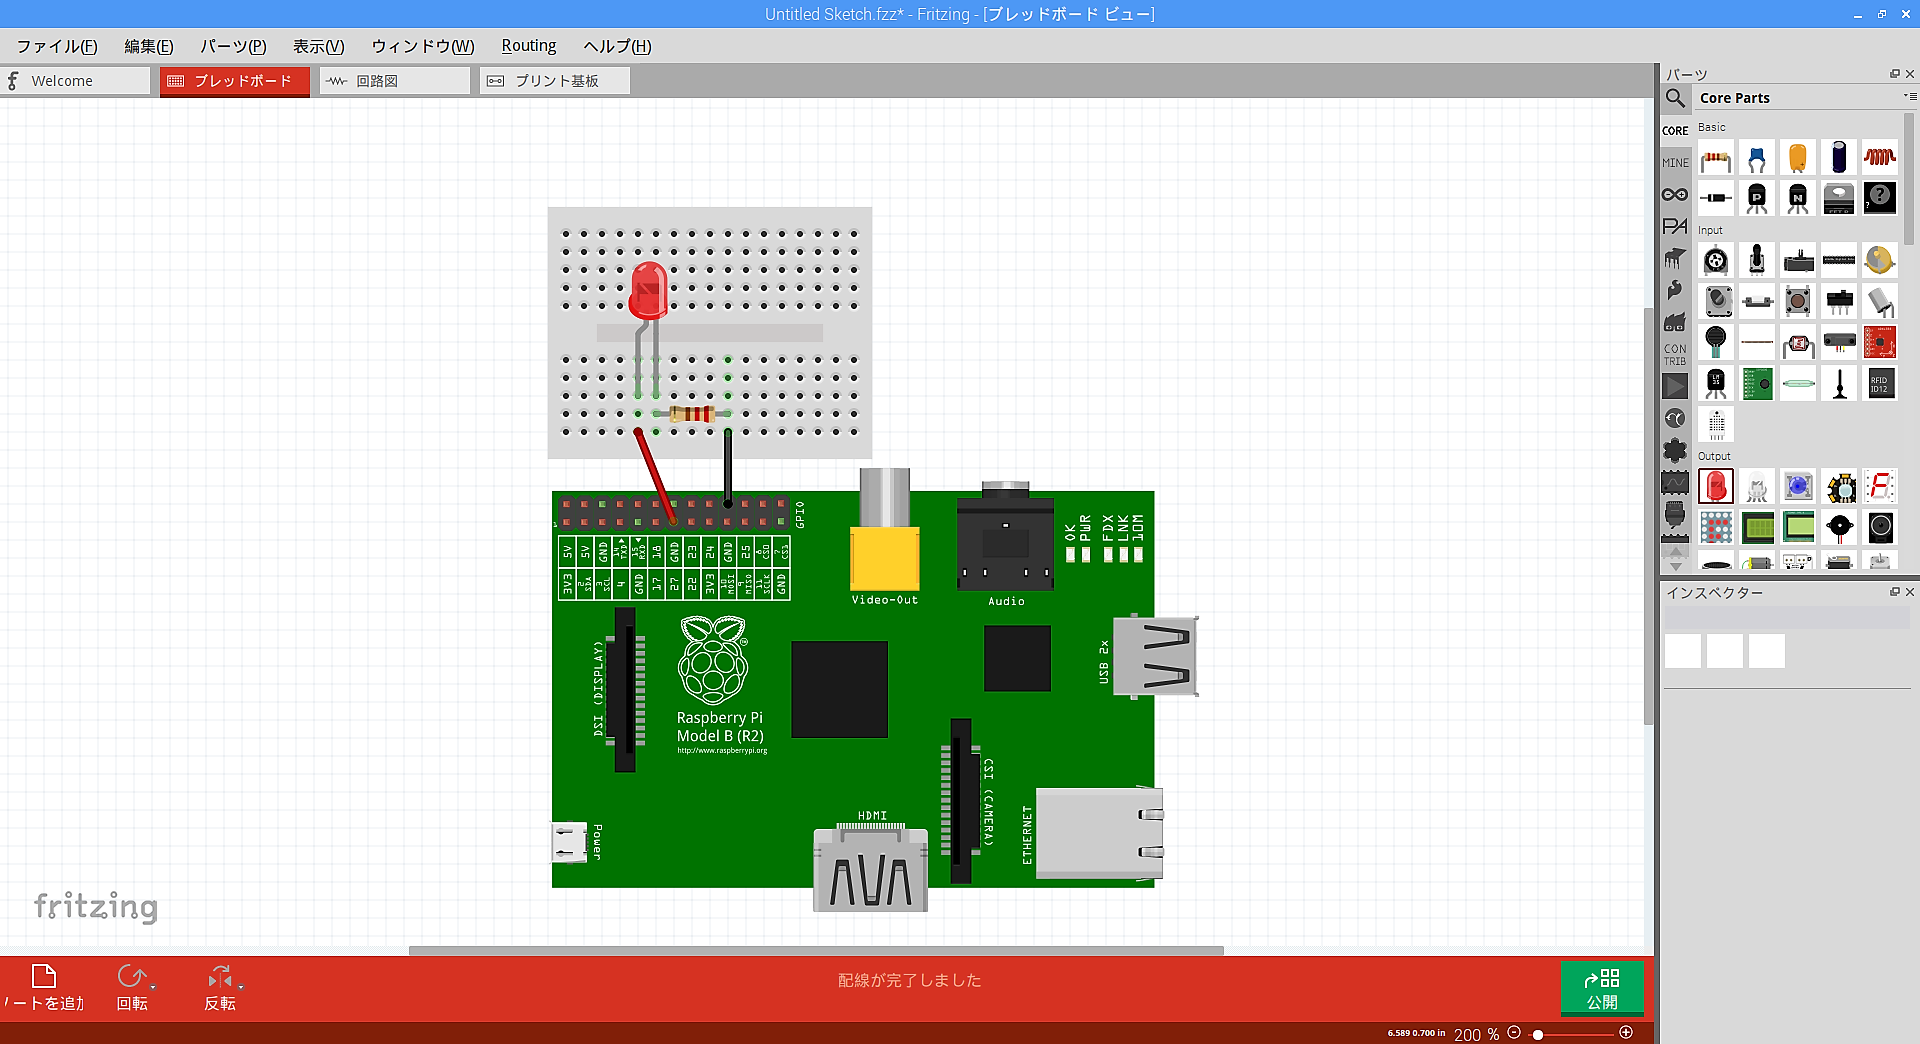
Task: Adjust the zoom slider handle
Action: [x=1538, y=1034]
